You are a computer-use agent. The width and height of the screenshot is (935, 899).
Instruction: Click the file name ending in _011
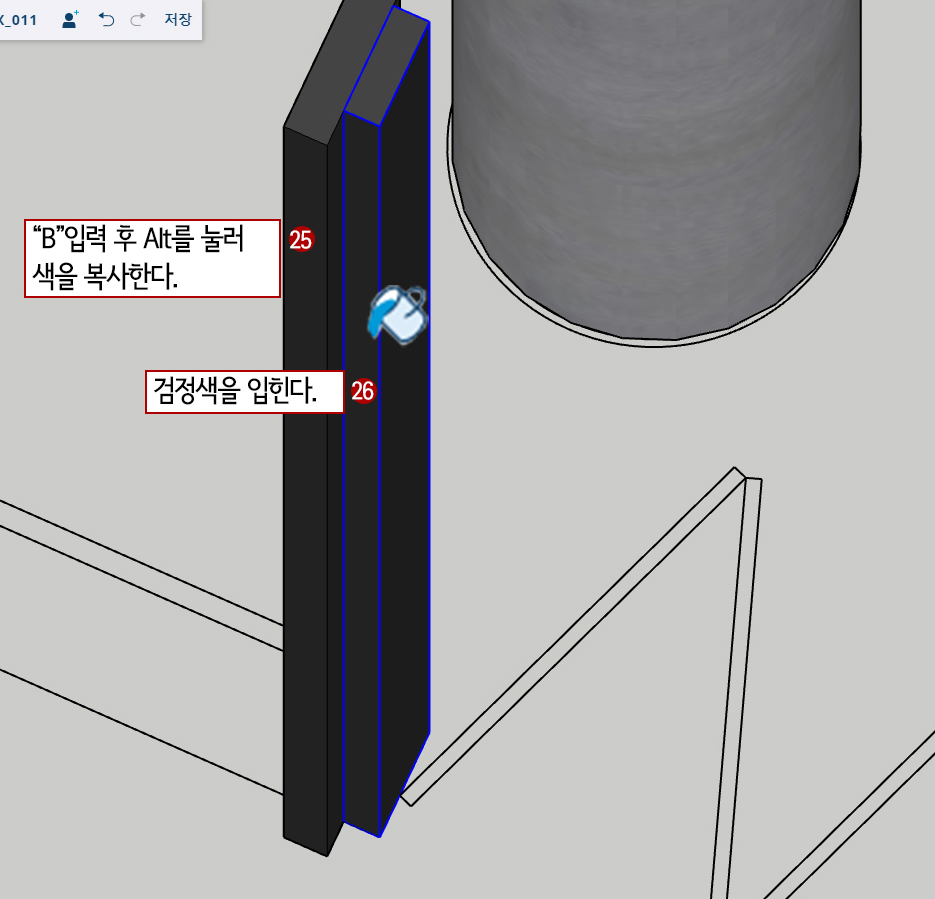(18, 20)
